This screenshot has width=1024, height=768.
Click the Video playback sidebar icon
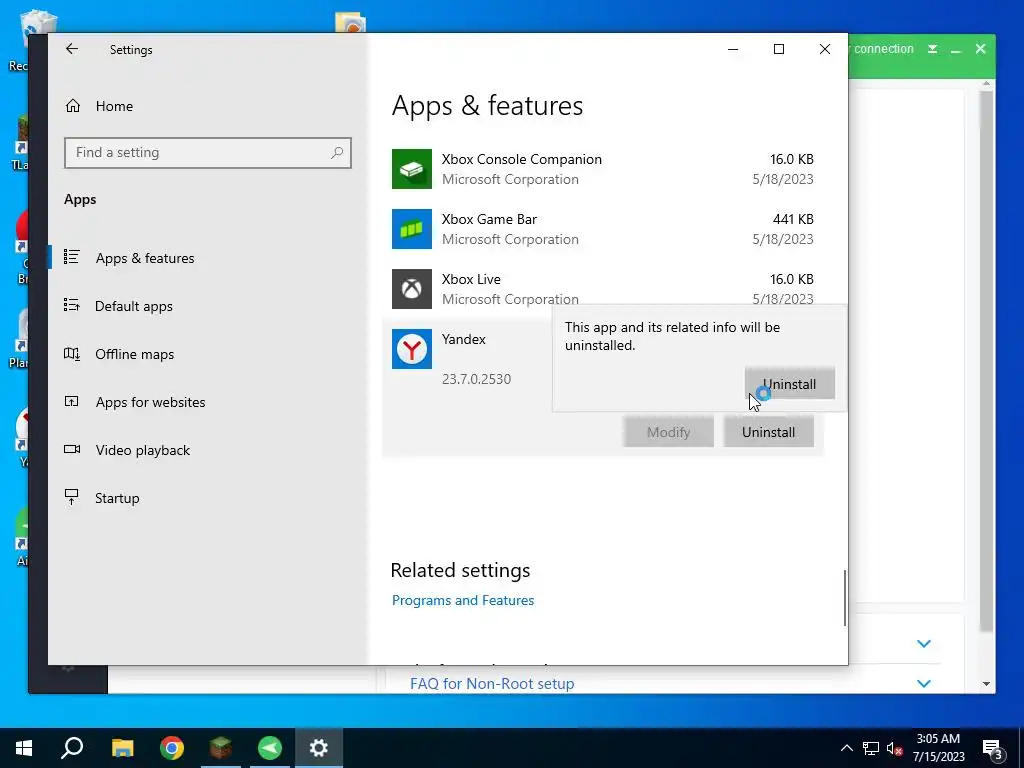pyautogui.click(x=72, y=449)
